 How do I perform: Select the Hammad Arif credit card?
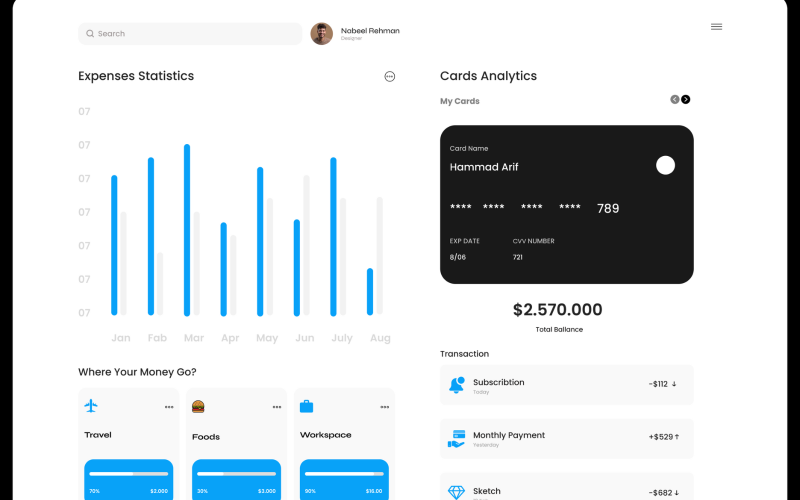click(x=566, y=204)
